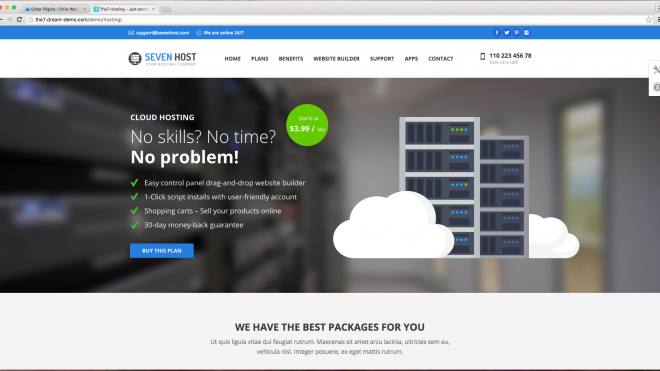Image resolution: width=660 pixels, height=371 pixels.
Task: Close the The7 Hosting browser tab
Action: pyautogui.click(x=153, y=9)
